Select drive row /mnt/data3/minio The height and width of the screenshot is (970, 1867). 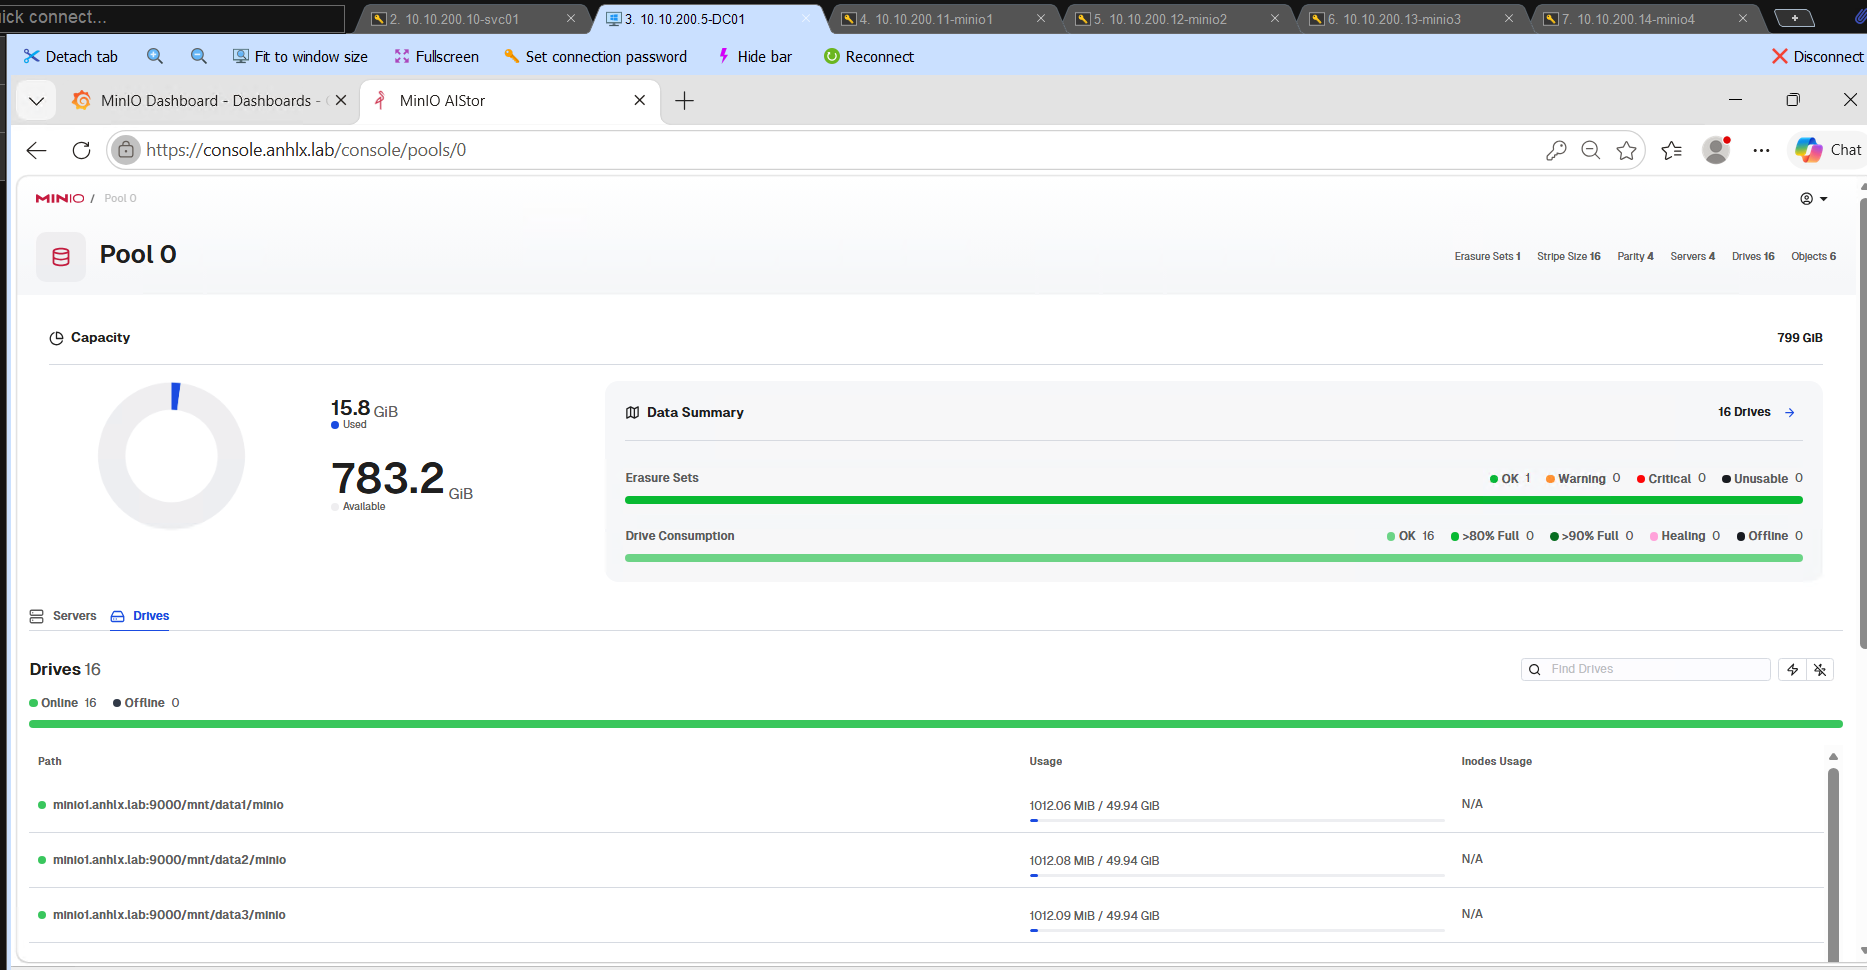[927, 915]
